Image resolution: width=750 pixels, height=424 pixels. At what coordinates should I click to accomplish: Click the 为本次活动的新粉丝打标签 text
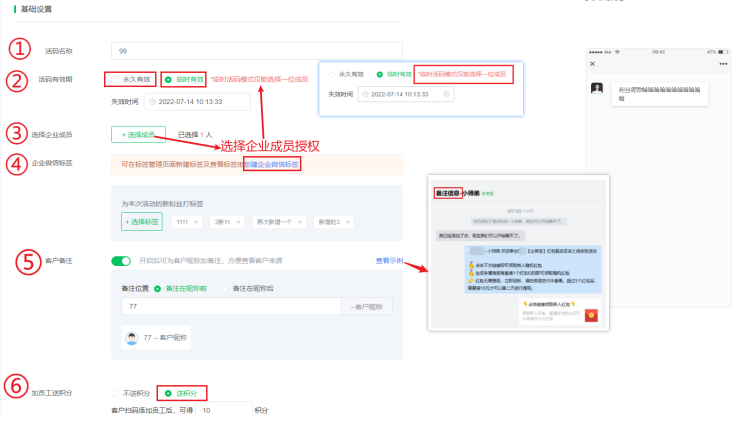(x=162, y=204)
